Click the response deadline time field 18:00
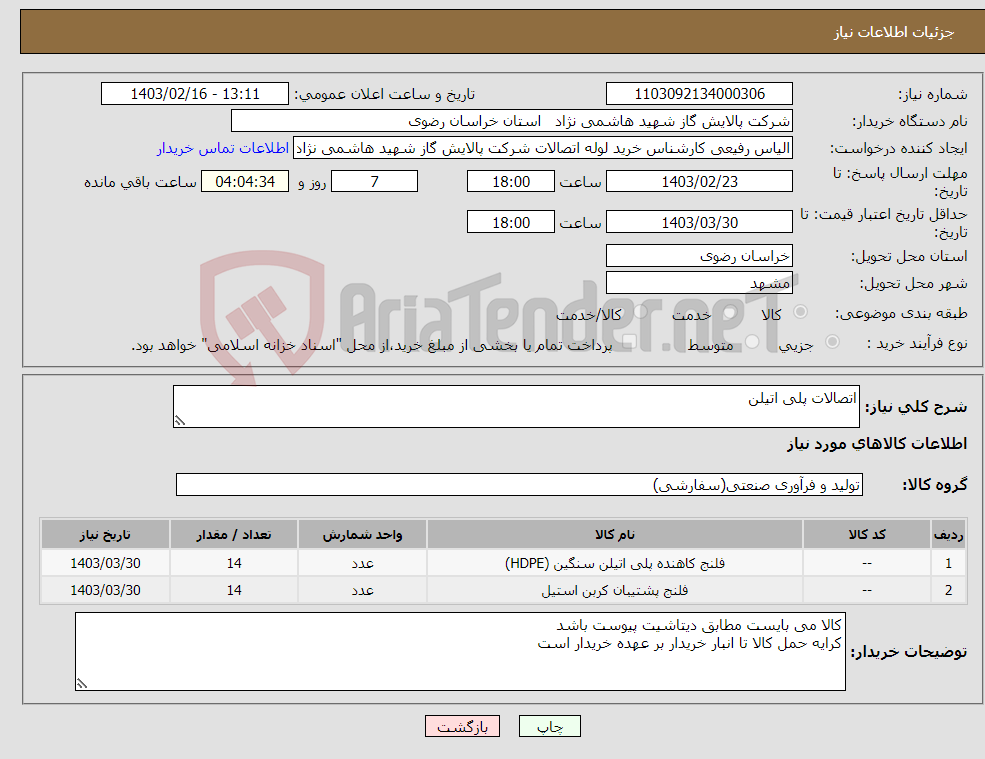985x759 pixels. coord(511,182)
